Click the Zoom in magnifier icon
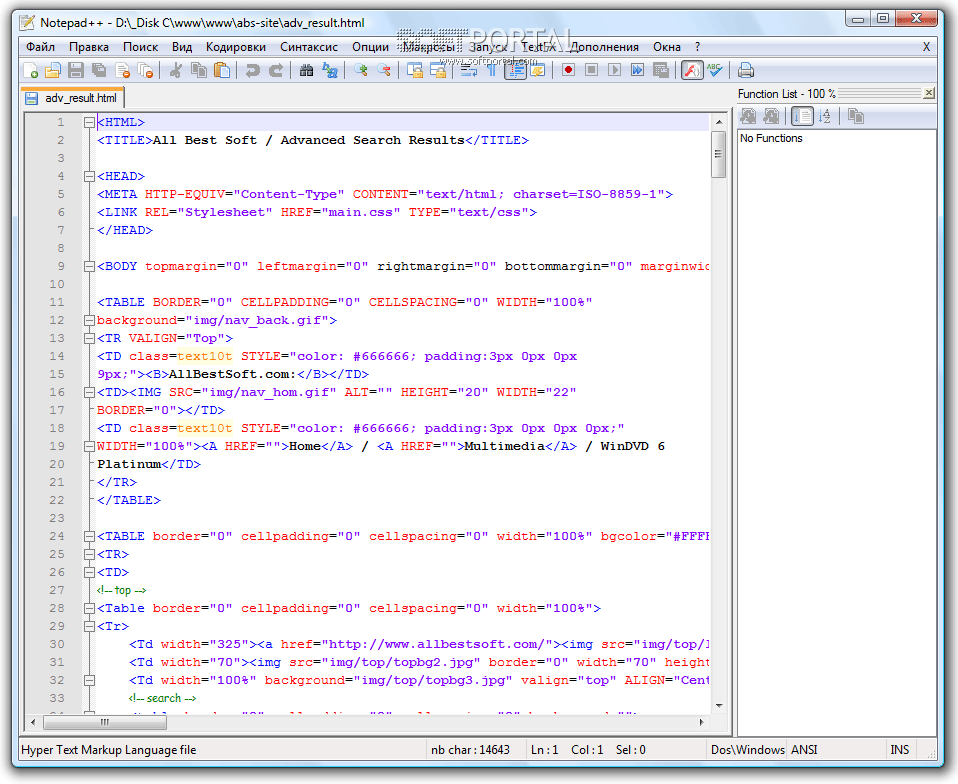The height and width of the screenshot is (784, 958). click(360, 70)
